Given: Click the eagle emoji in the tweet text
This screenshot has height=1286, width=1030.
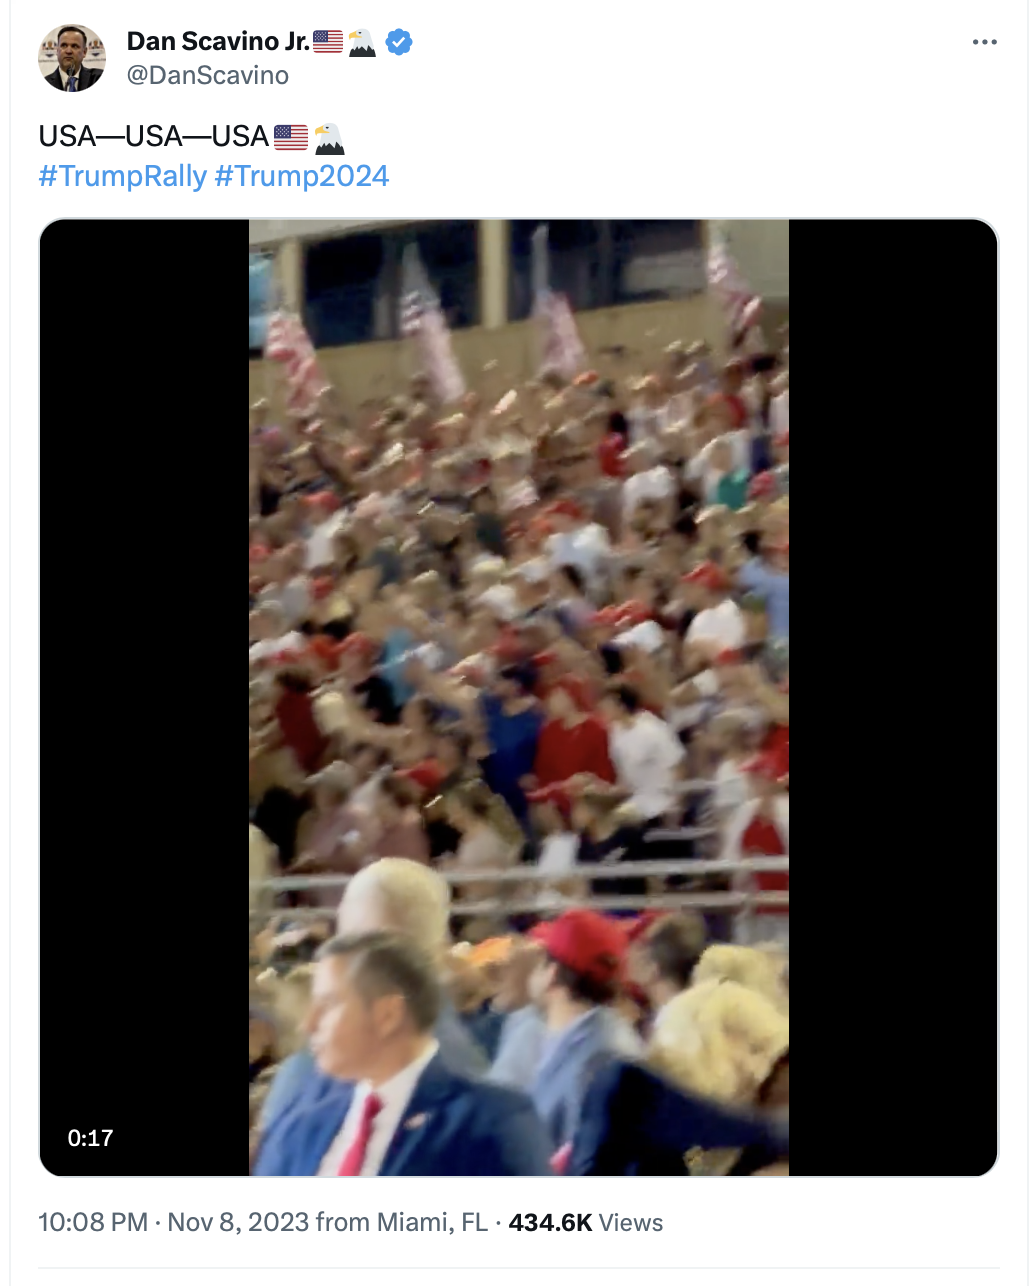Looking at the screenshot, I should [329, 137].
